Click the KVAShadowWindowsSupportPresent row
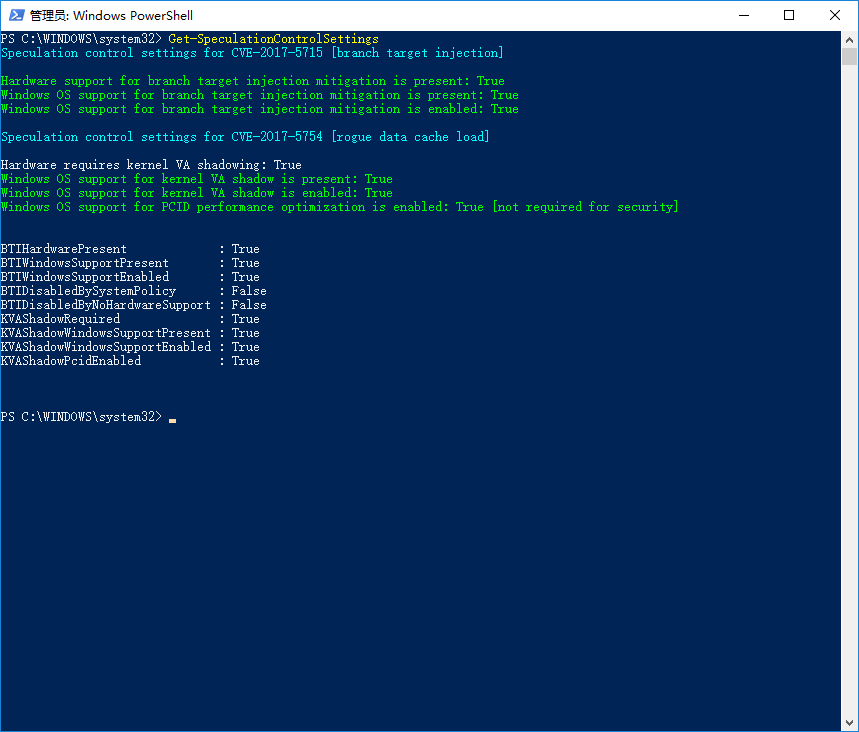Image resolution: width=859 pixels, height=732 pixels. pyautogui.click(x=130, y=333)
